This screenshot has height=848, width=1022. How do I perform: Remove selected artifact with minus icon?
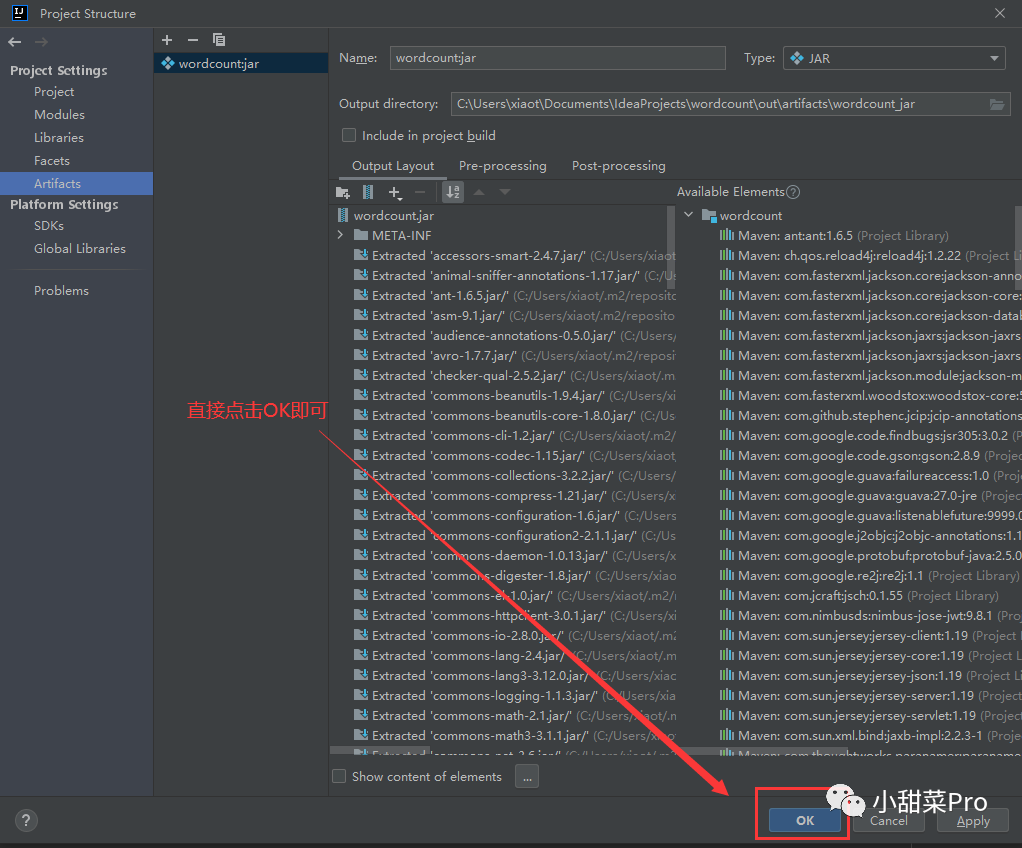(193, 40)
